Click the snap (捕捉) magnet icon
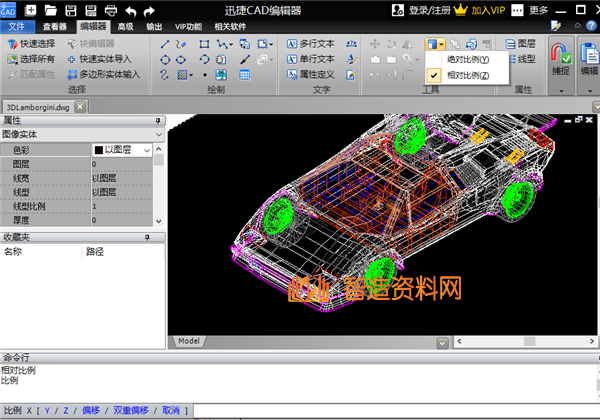 [x=561, y=52]
